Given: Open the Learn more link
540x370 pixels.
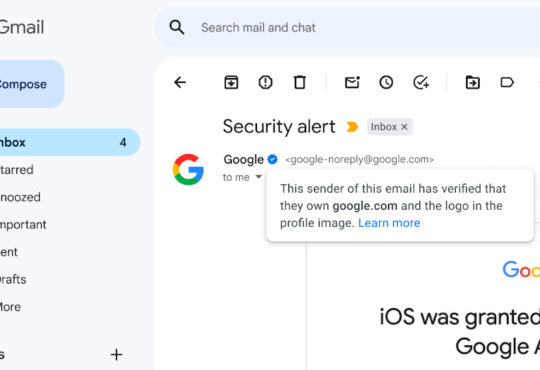Looking at the screenshot, I should [x=389, y=223].
